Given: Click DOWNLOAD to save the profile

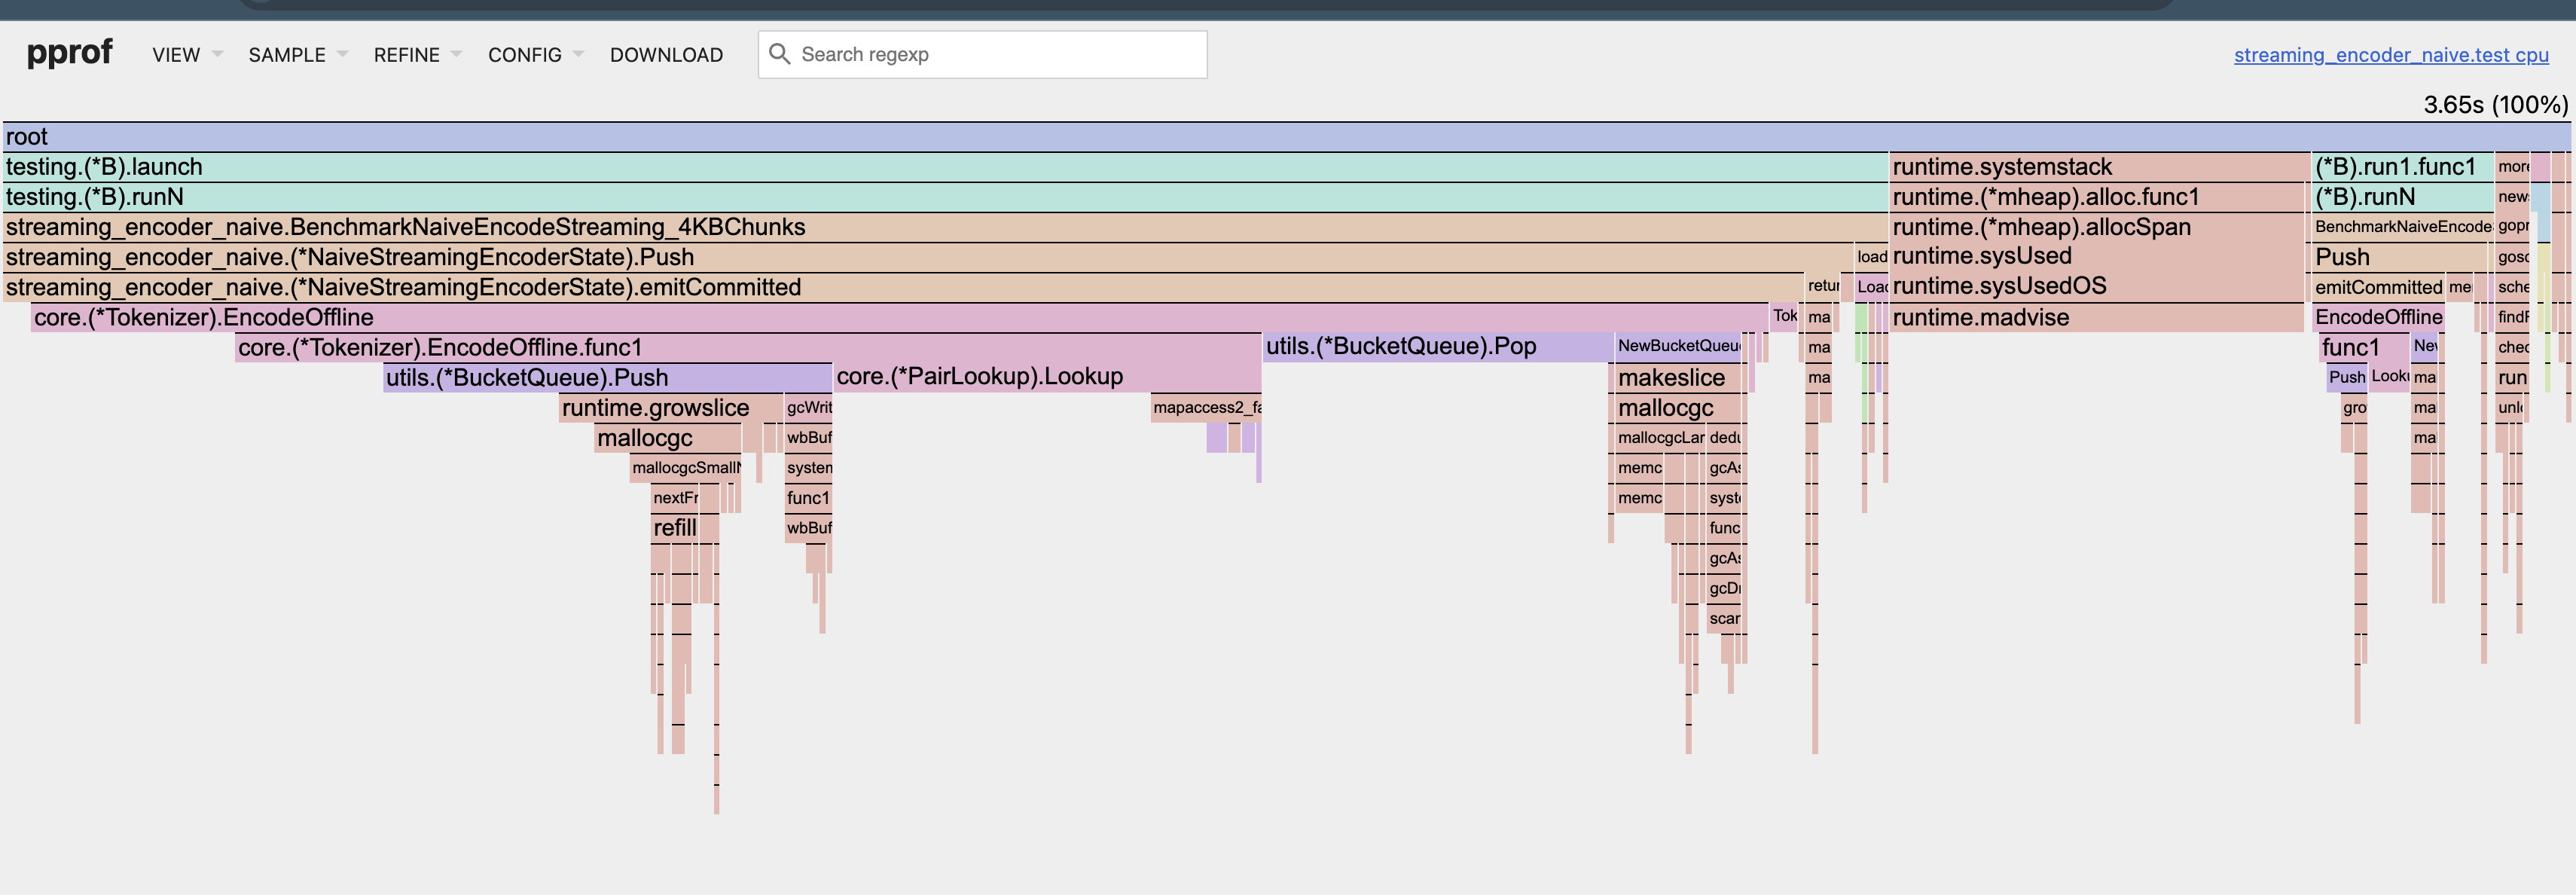Looking at the screenshot, I should click(666, 55).
